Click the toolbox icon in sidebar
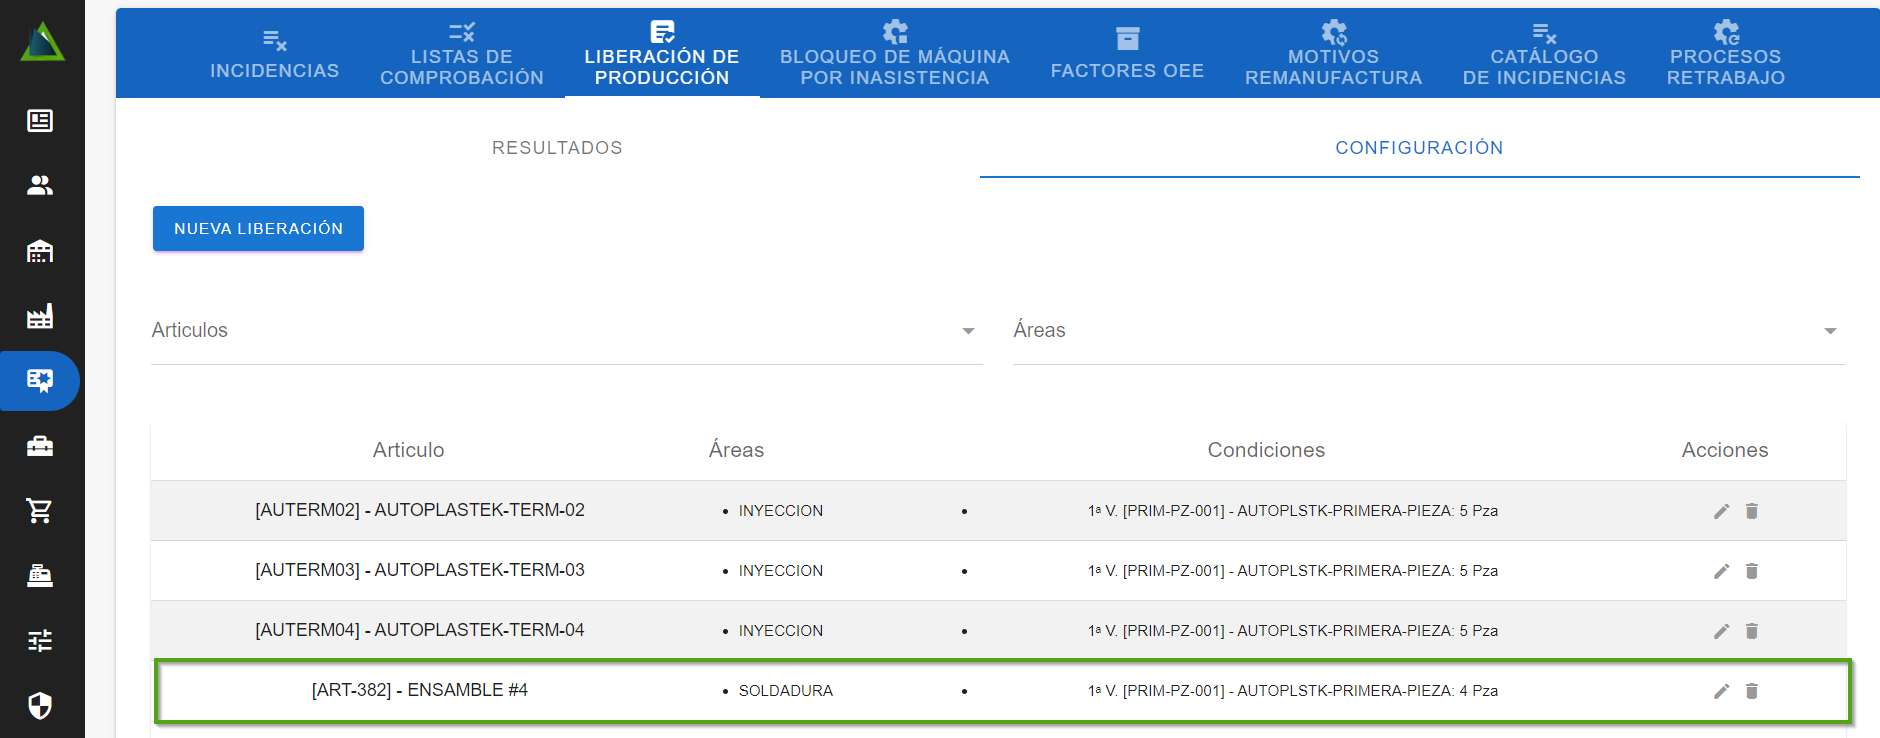 [x=40, y=446]
